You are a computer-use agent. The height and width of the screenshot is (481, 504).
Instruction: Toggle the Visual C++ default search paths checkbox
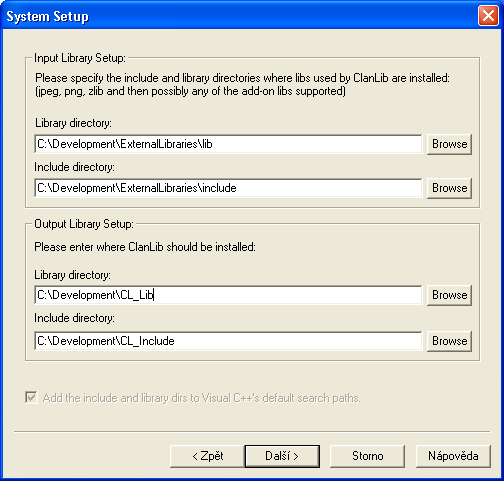click(x=31, y=398)
